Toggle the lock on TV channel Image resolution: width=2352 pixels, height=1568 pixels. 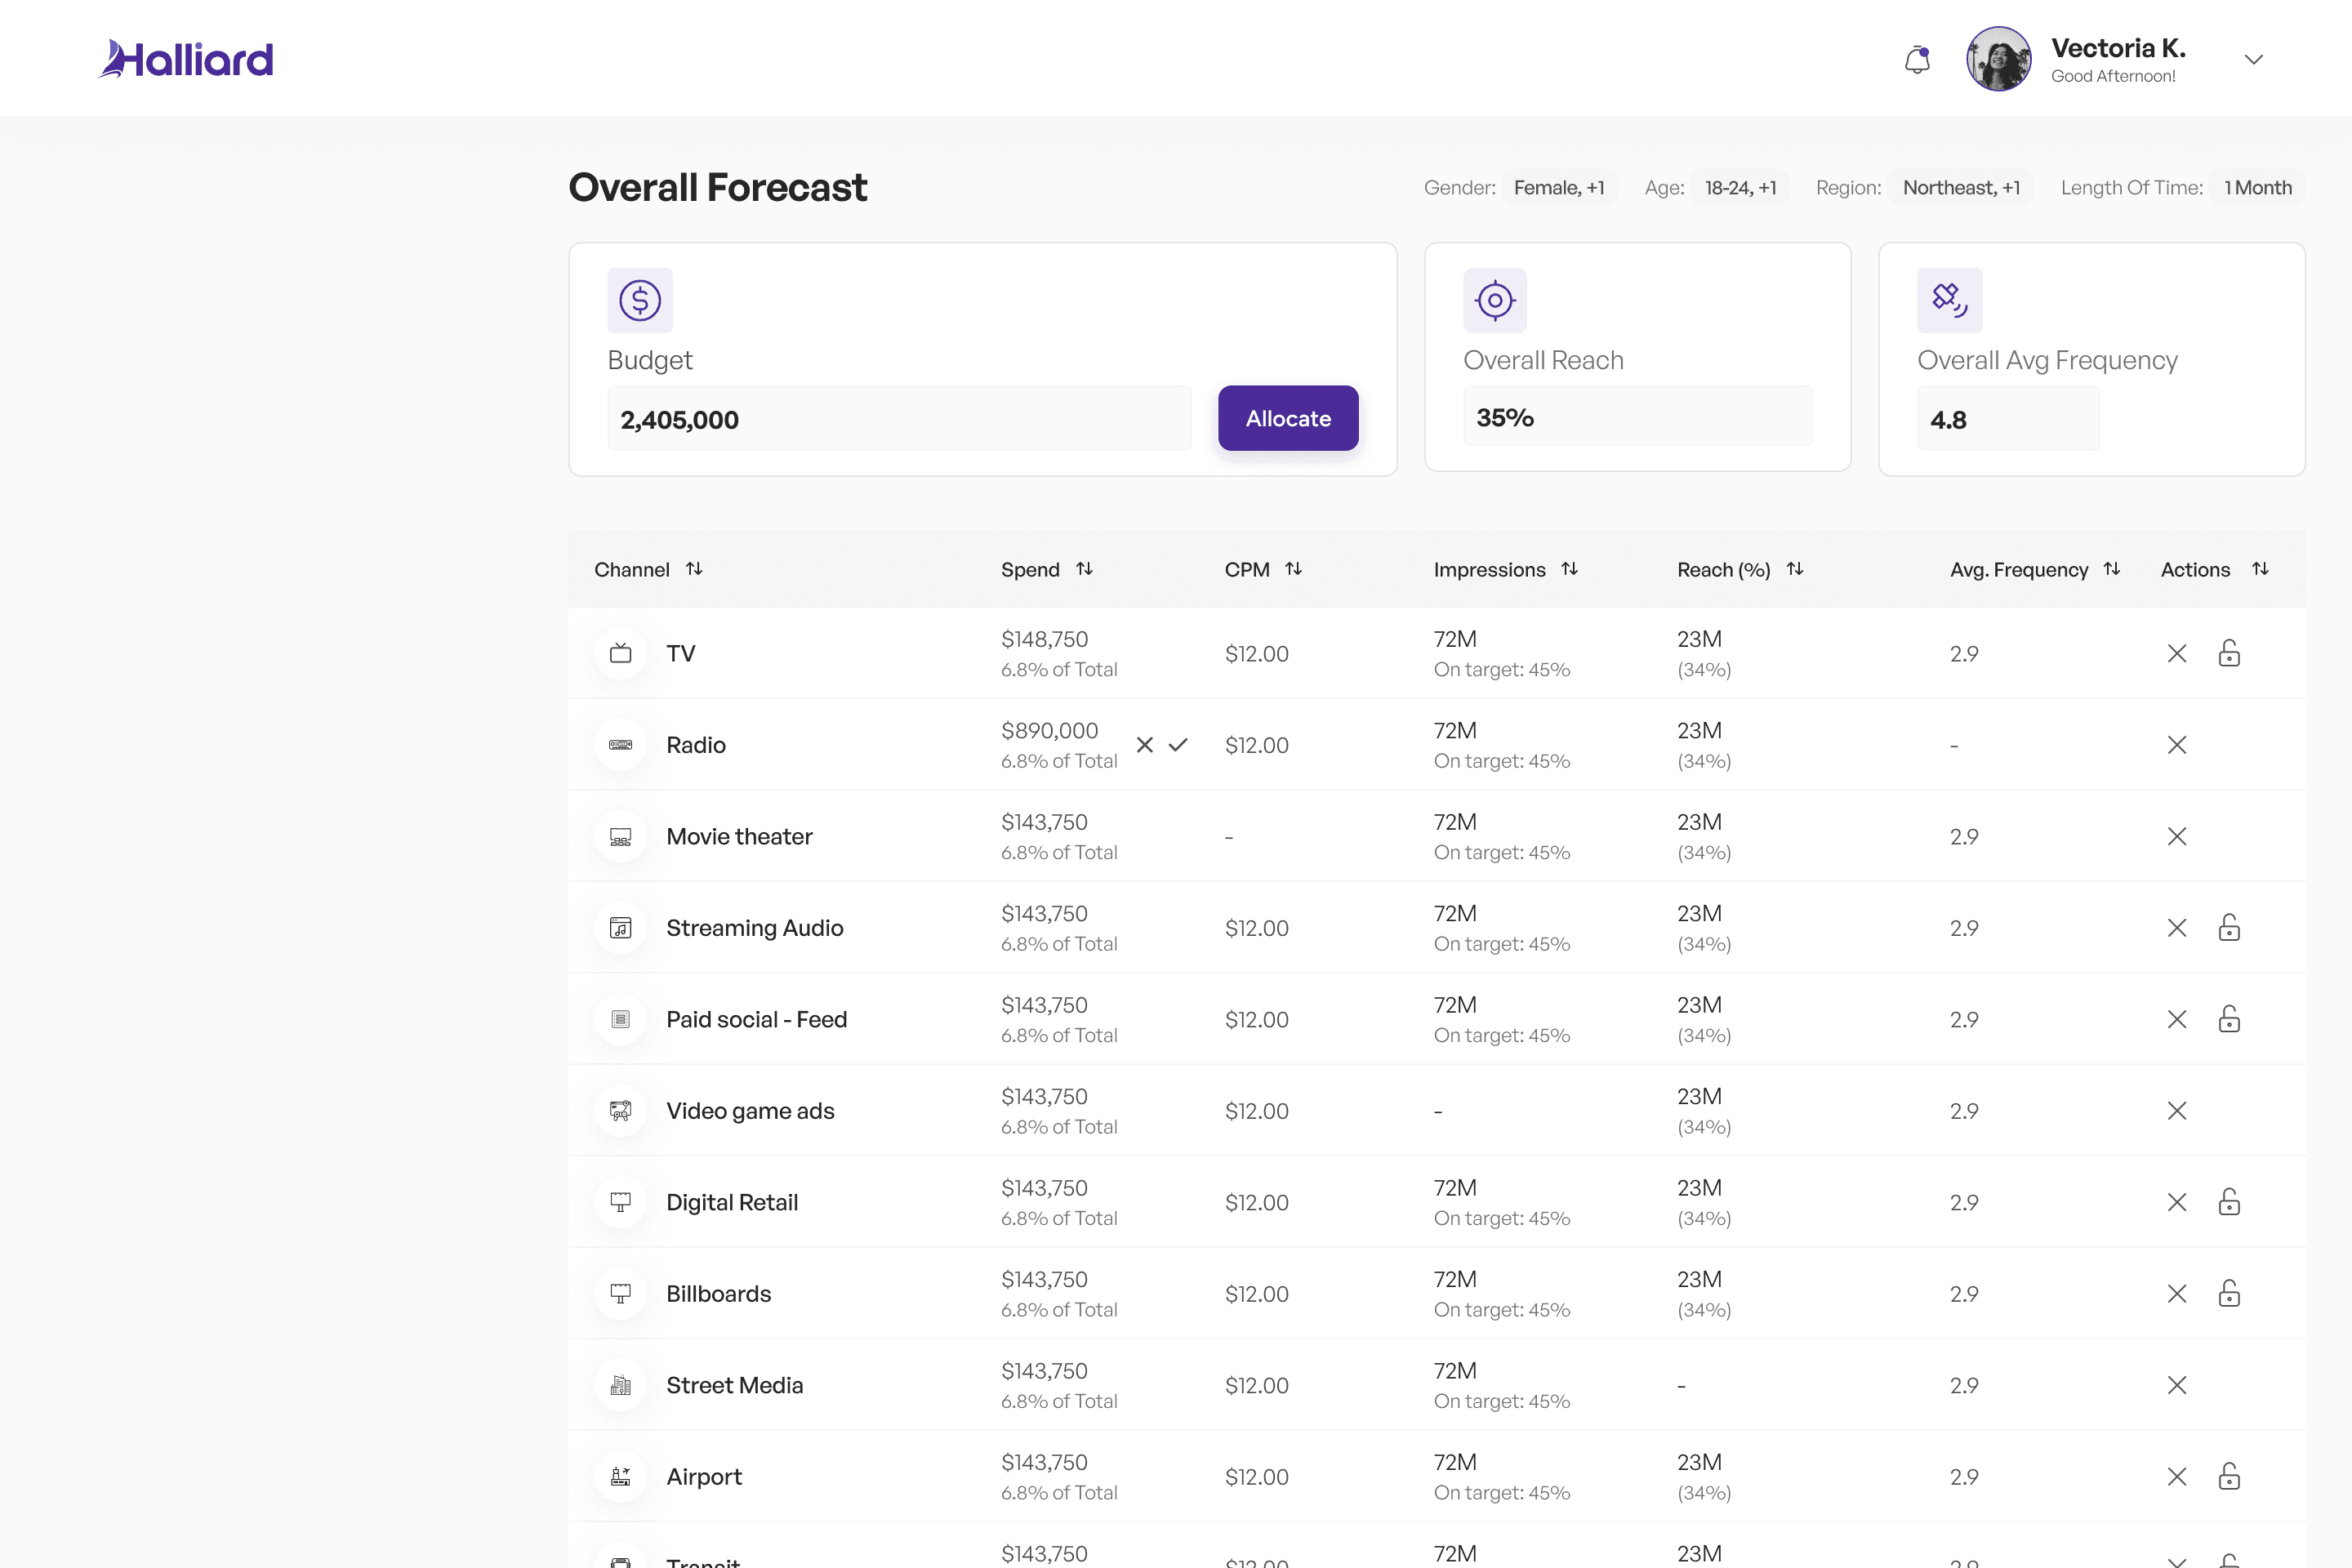tap(2228, 653)
